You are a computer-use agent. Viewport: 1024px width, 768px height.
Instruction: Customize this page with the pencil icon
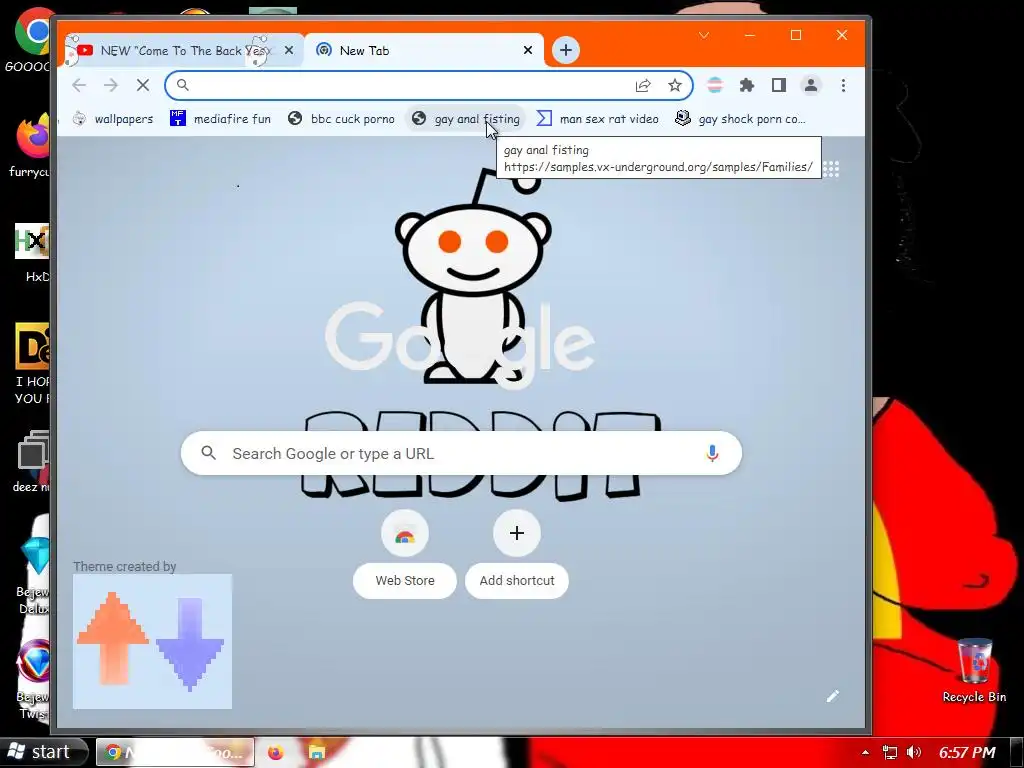833,696
